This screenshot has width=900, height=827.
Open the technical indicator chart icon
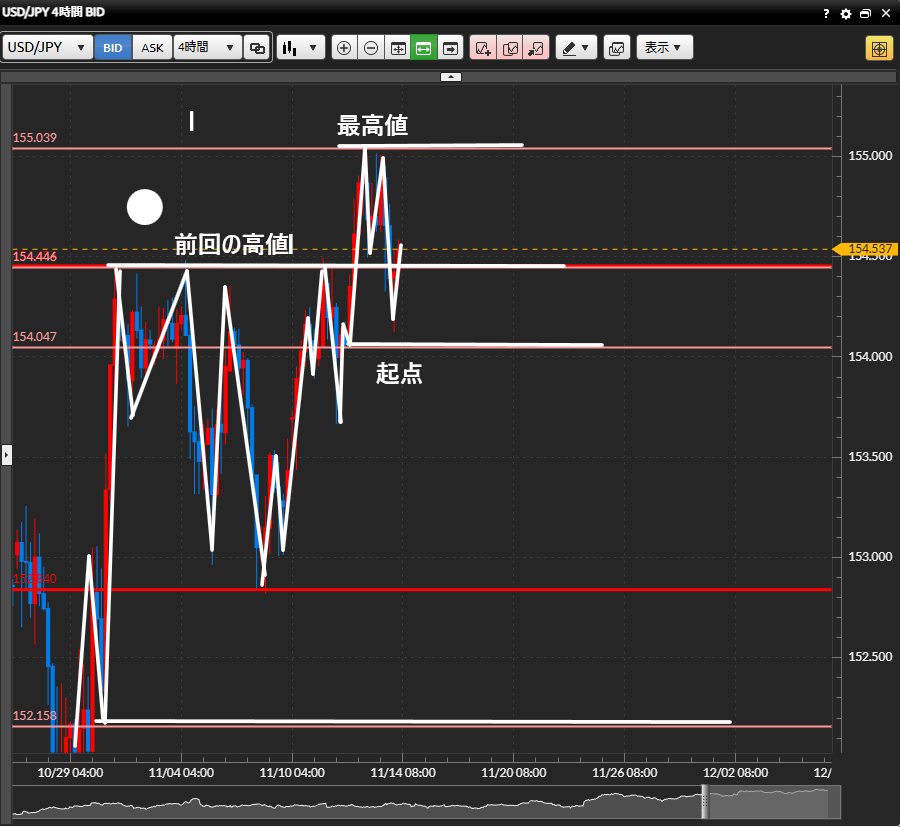(x=617, y=48)
